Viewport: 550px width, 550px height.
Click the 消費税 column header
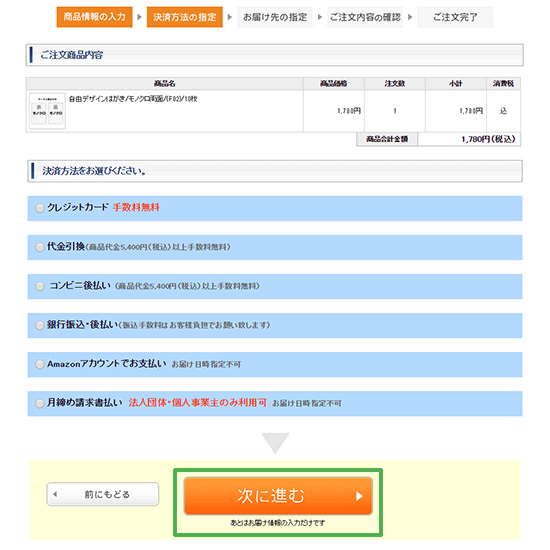click(x=503, y=83)
